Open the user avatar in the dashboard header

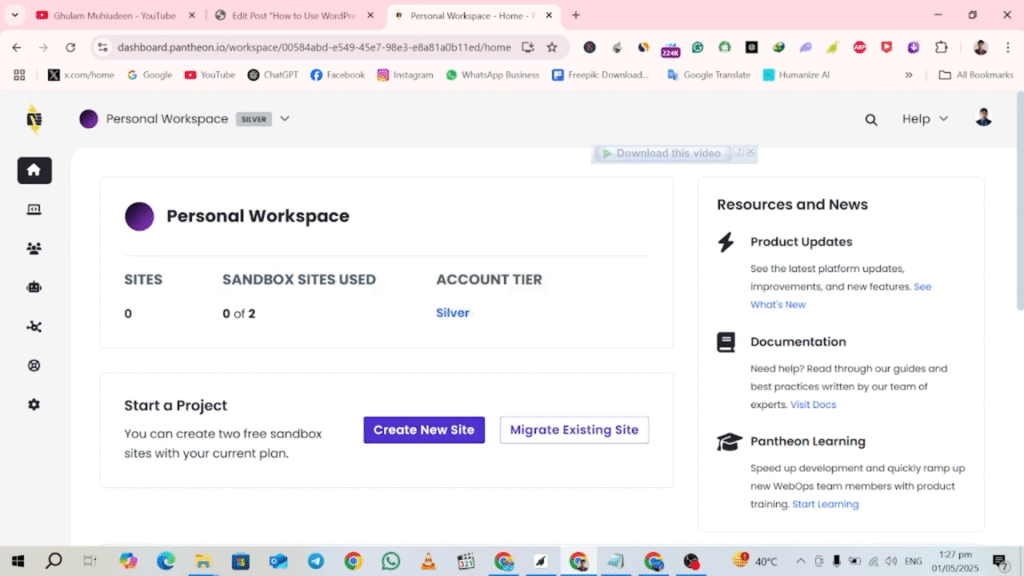984,118
